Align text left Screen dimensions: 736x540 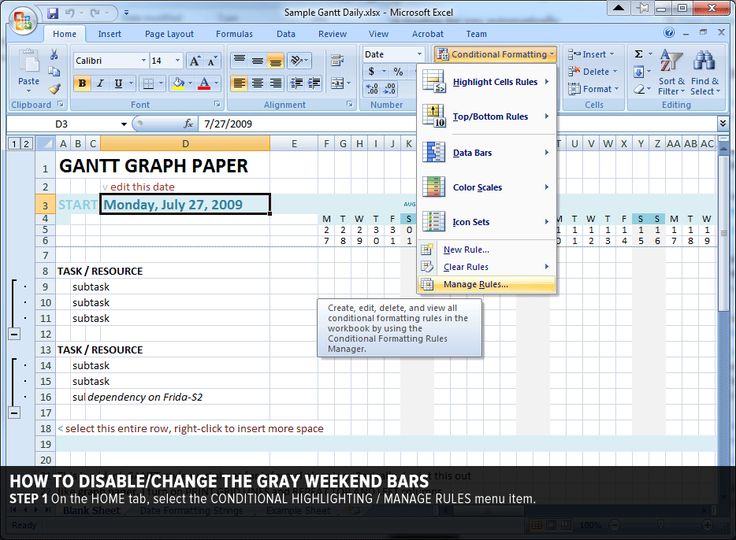pos(239,84)
